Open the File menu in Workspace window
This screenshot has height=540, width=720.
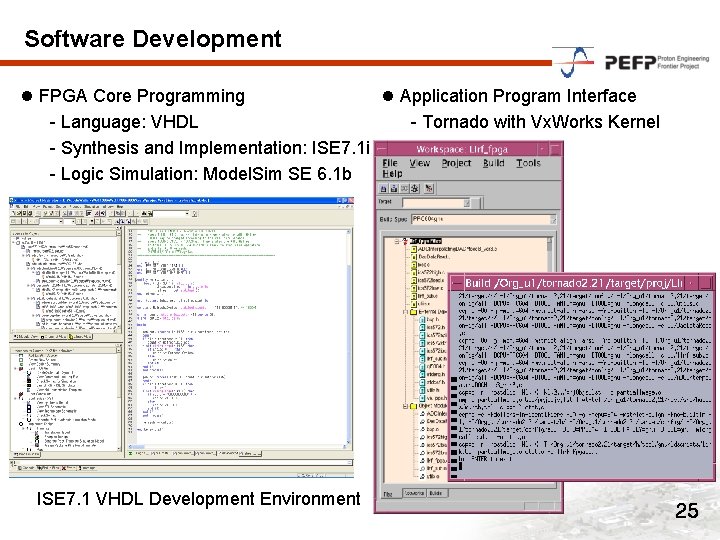tap(390, 163)
